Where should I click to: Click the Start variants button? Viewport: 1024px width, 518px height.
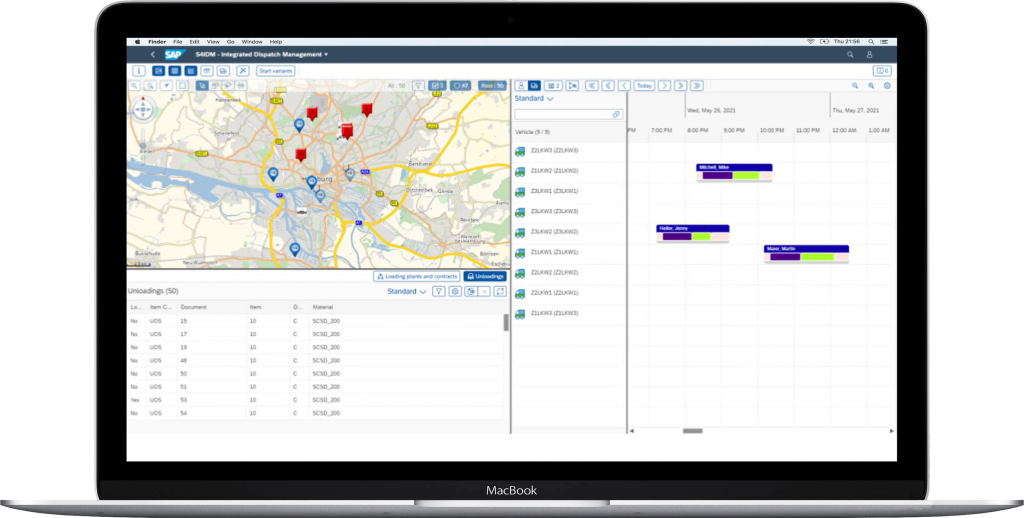pyautogui.click(x=275, y=71)
